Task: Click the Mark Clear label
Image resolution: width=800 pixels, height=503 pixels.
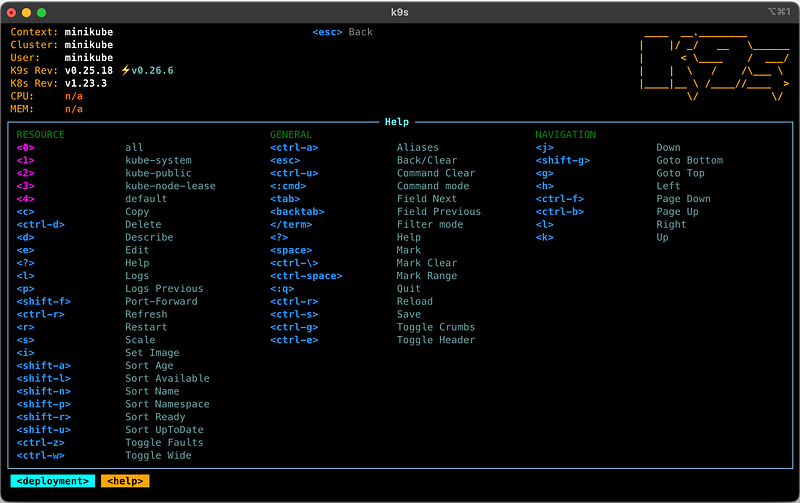Action: [x=427, y=263]
